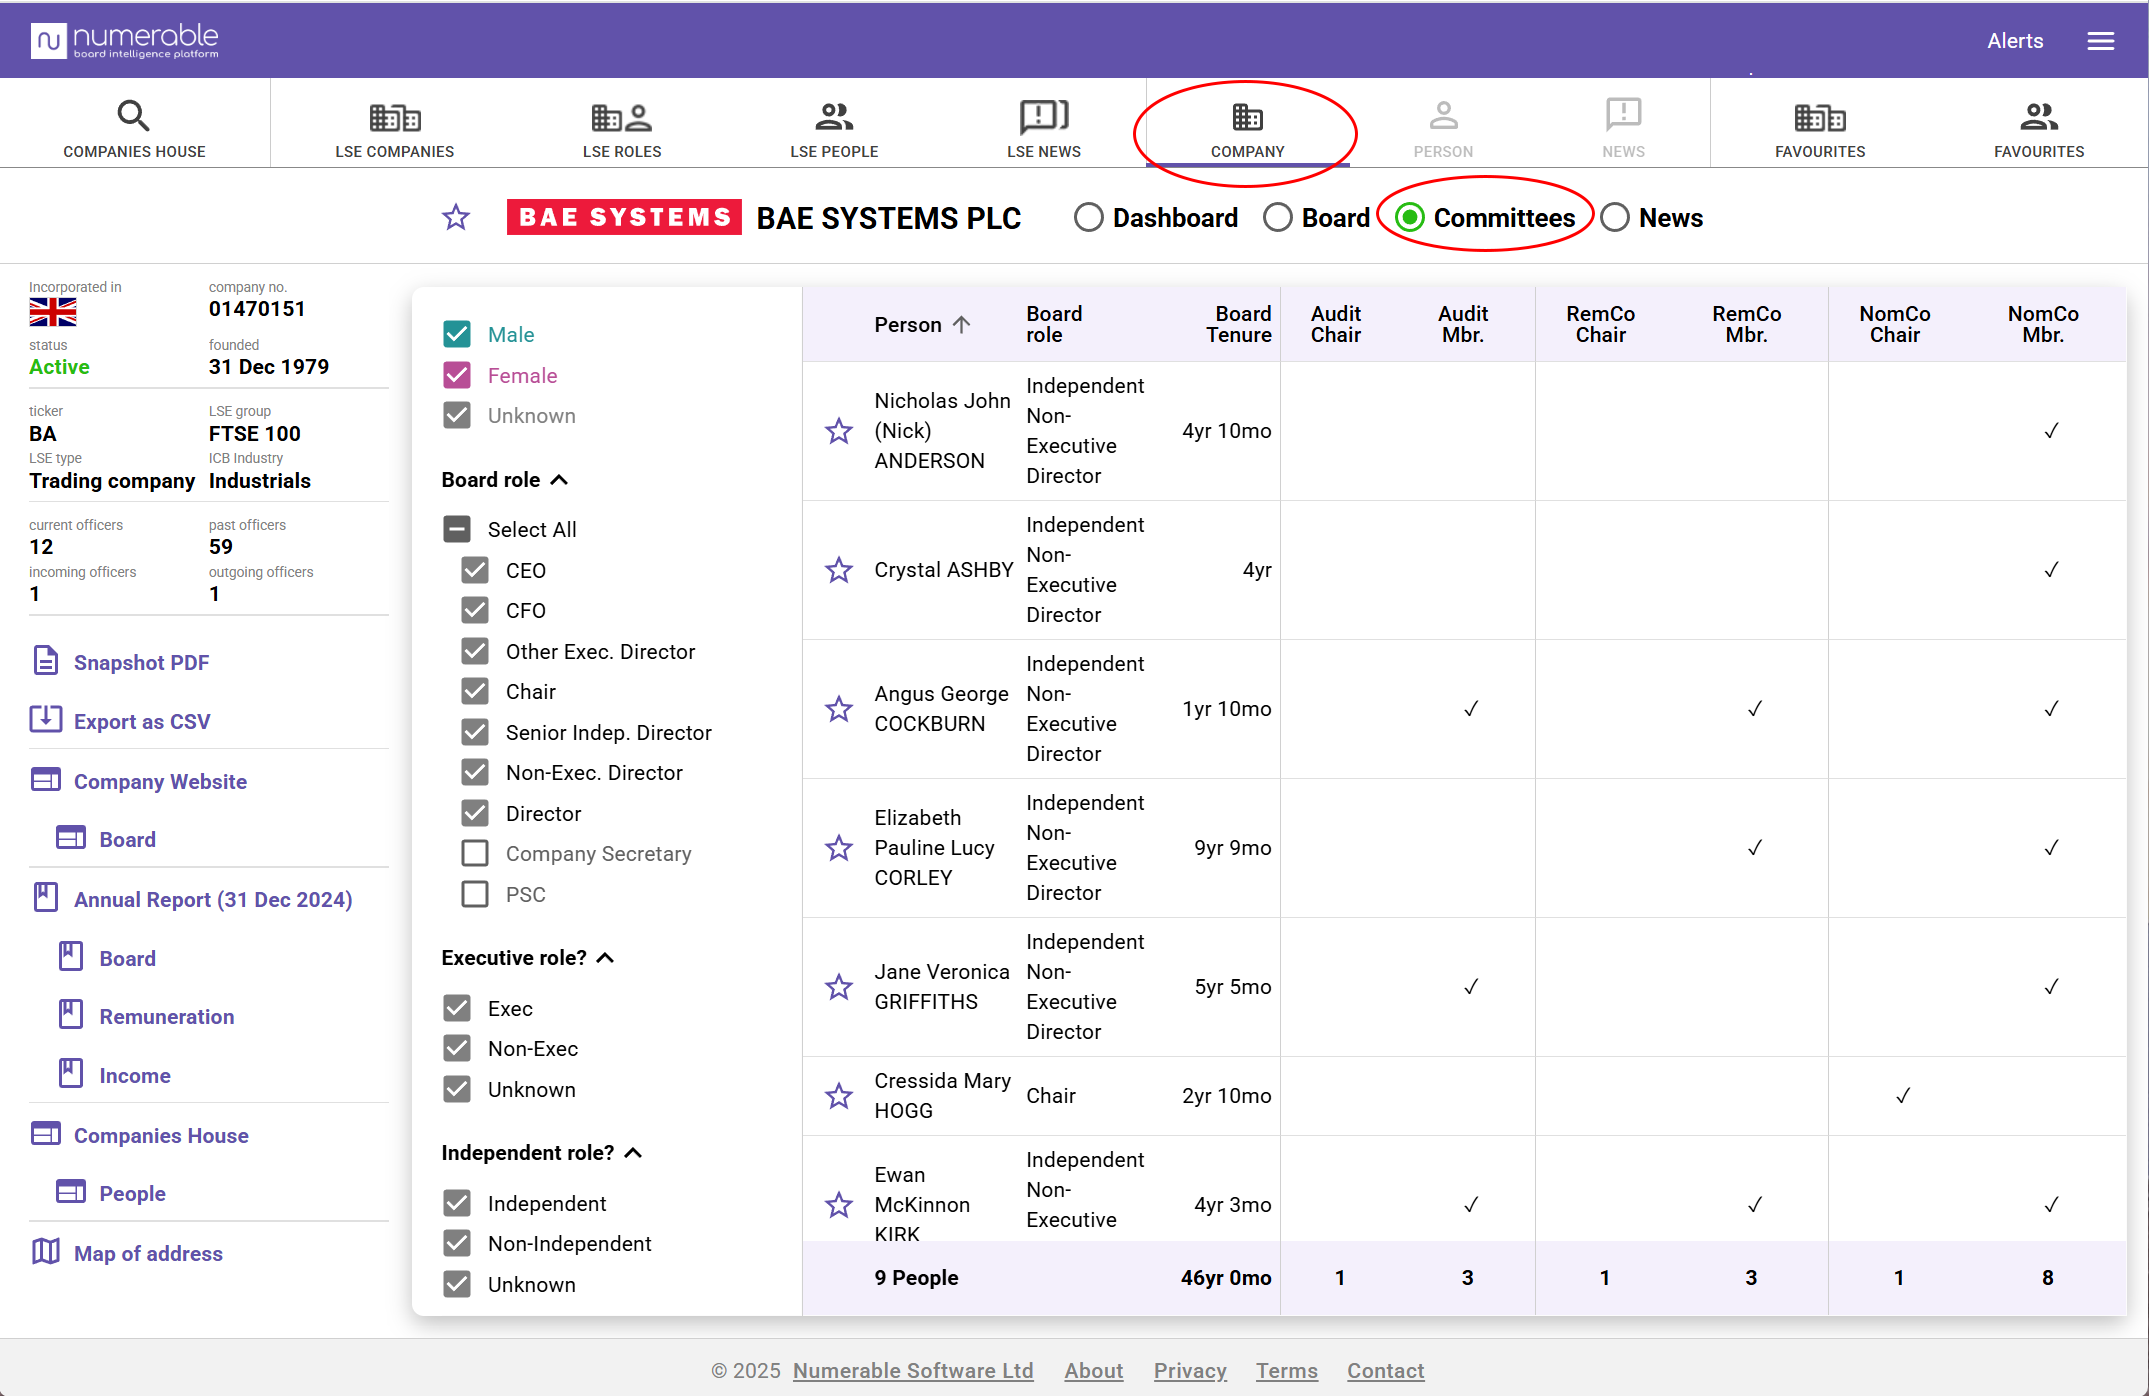
Task: Switch to the LSE Companies tab
Action: pos(394,128)
